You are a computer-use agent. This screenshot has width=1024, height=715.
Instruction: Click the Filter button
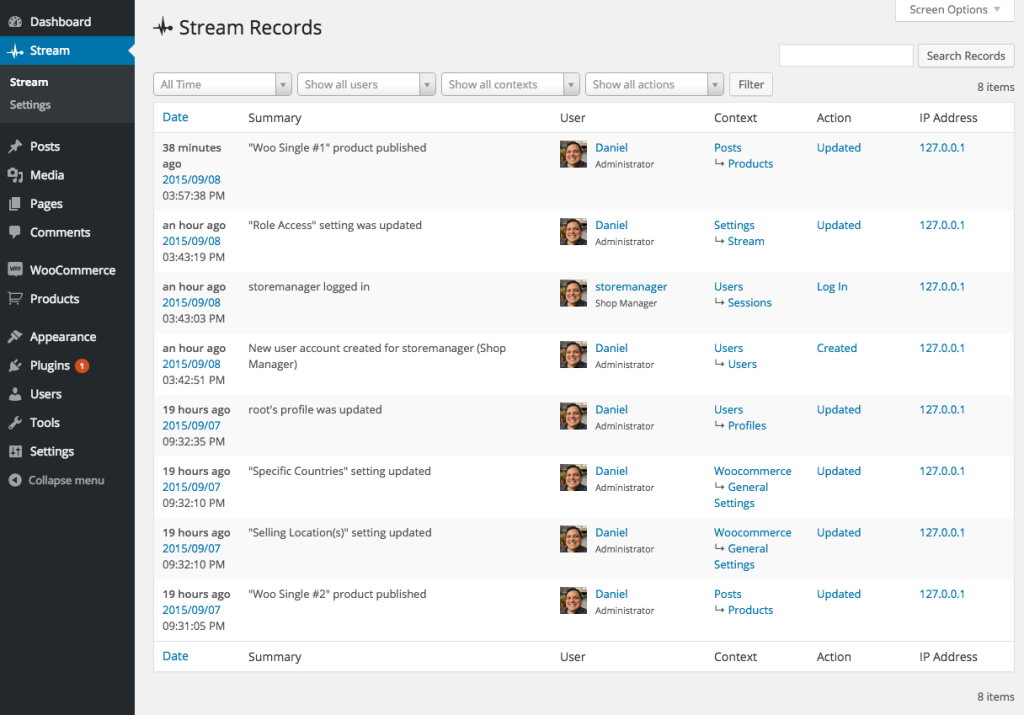click(750, 84)
